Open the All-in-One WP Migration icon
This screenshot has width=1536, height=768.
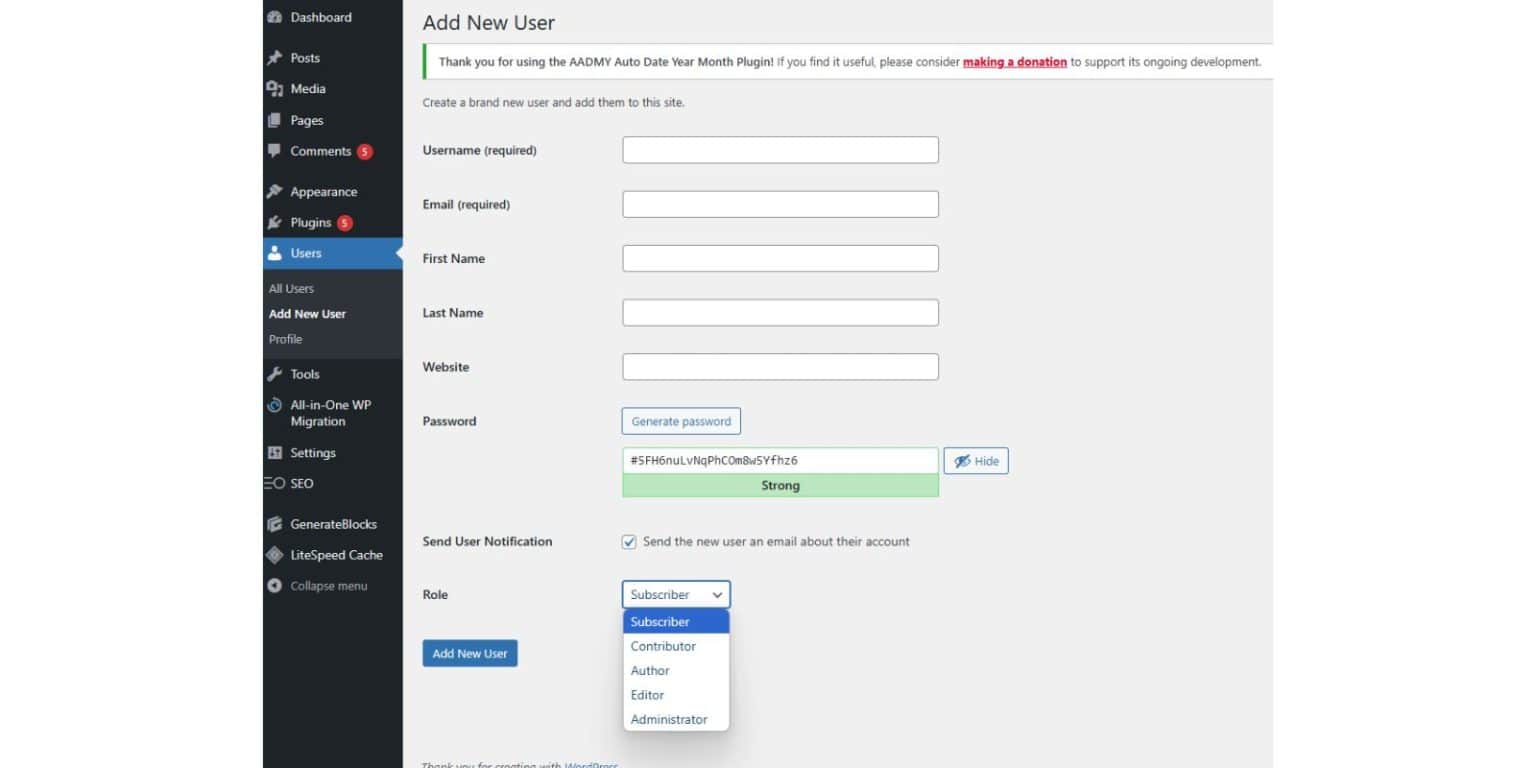274,405
